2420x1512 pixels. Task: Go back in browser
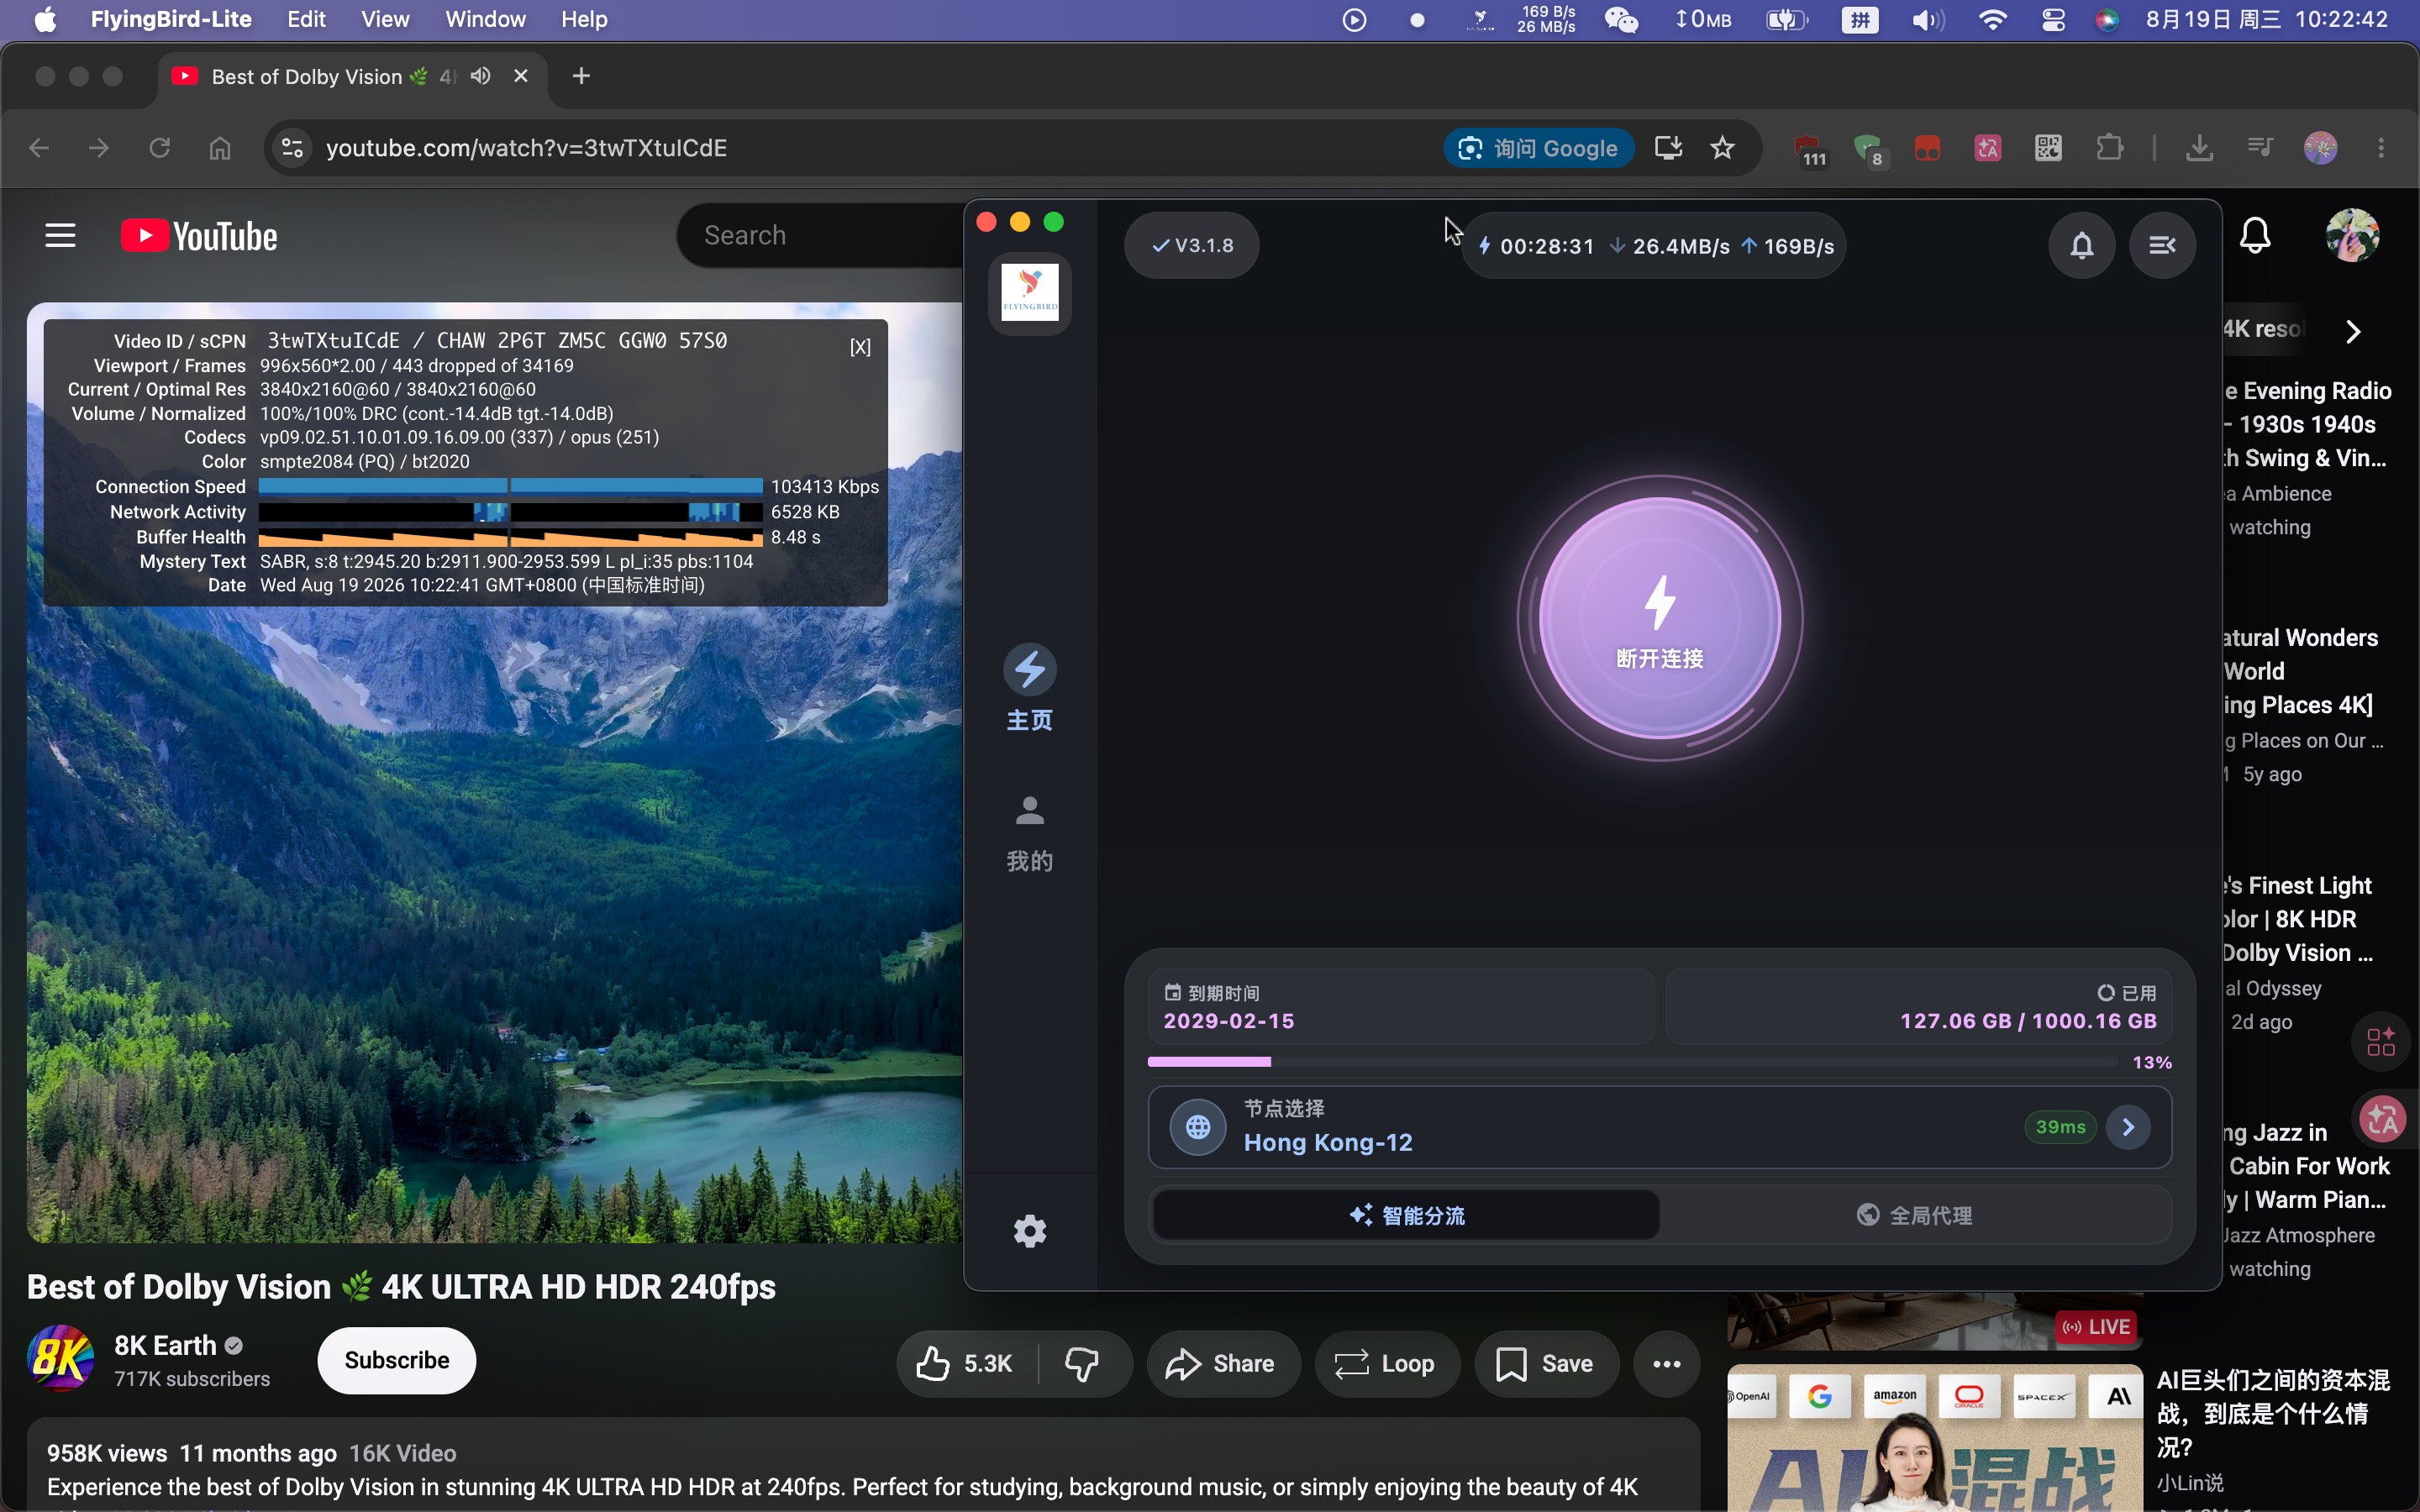click(39, 148)
